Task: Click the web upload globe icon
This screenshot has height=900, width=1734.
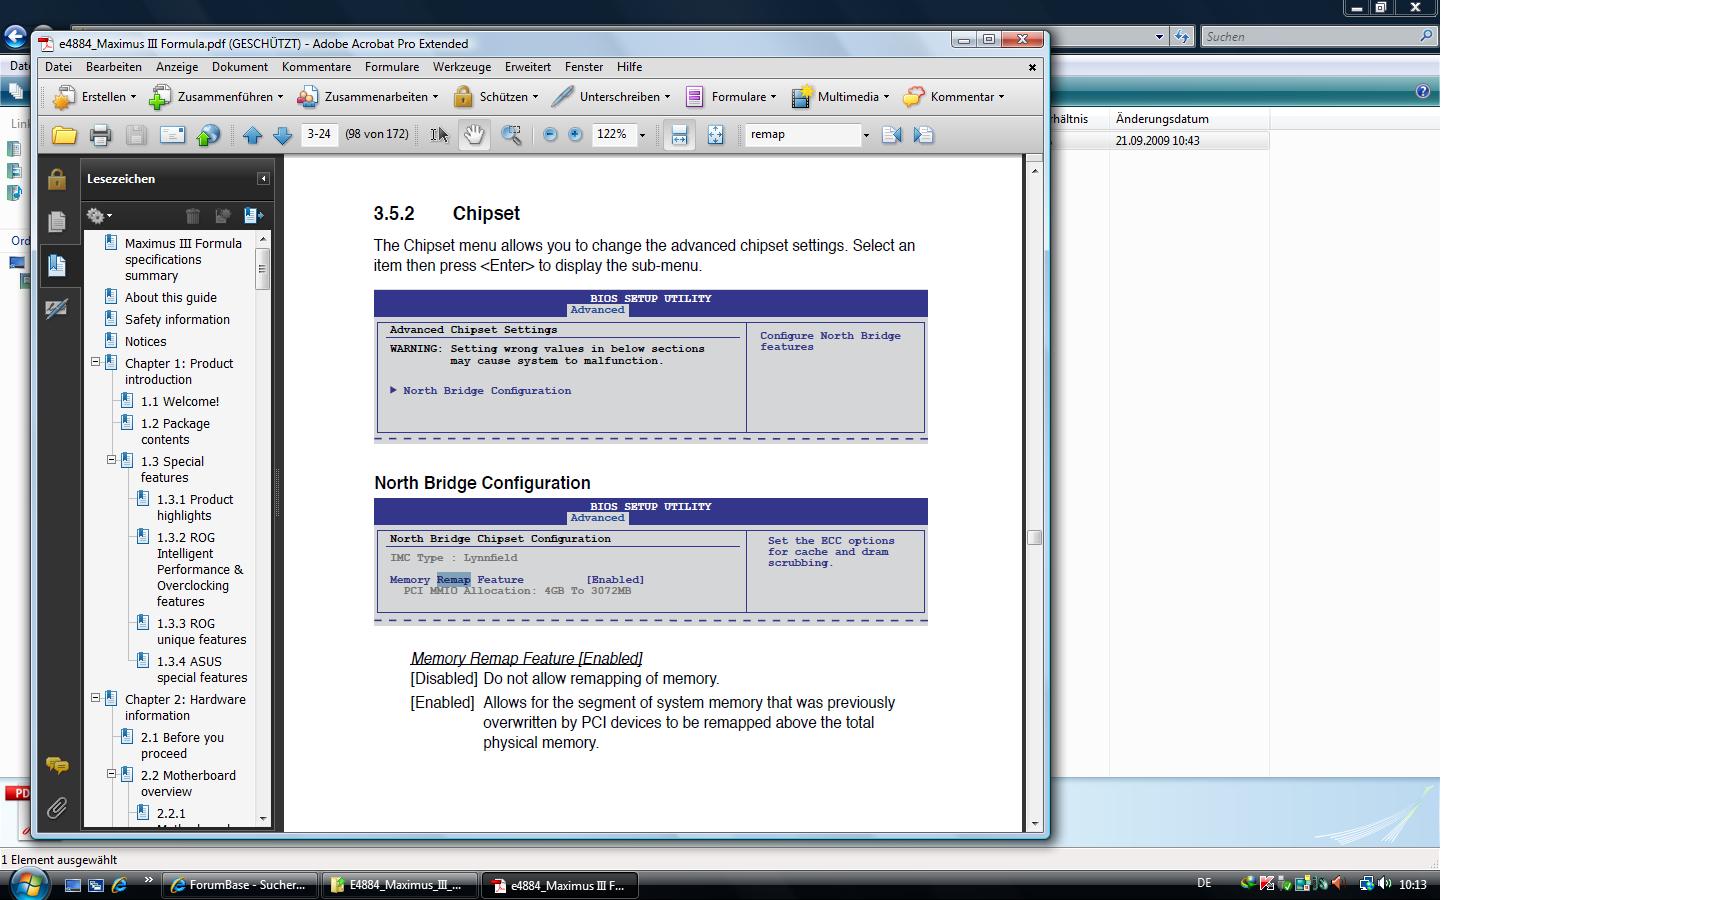Action: (208, 135)
